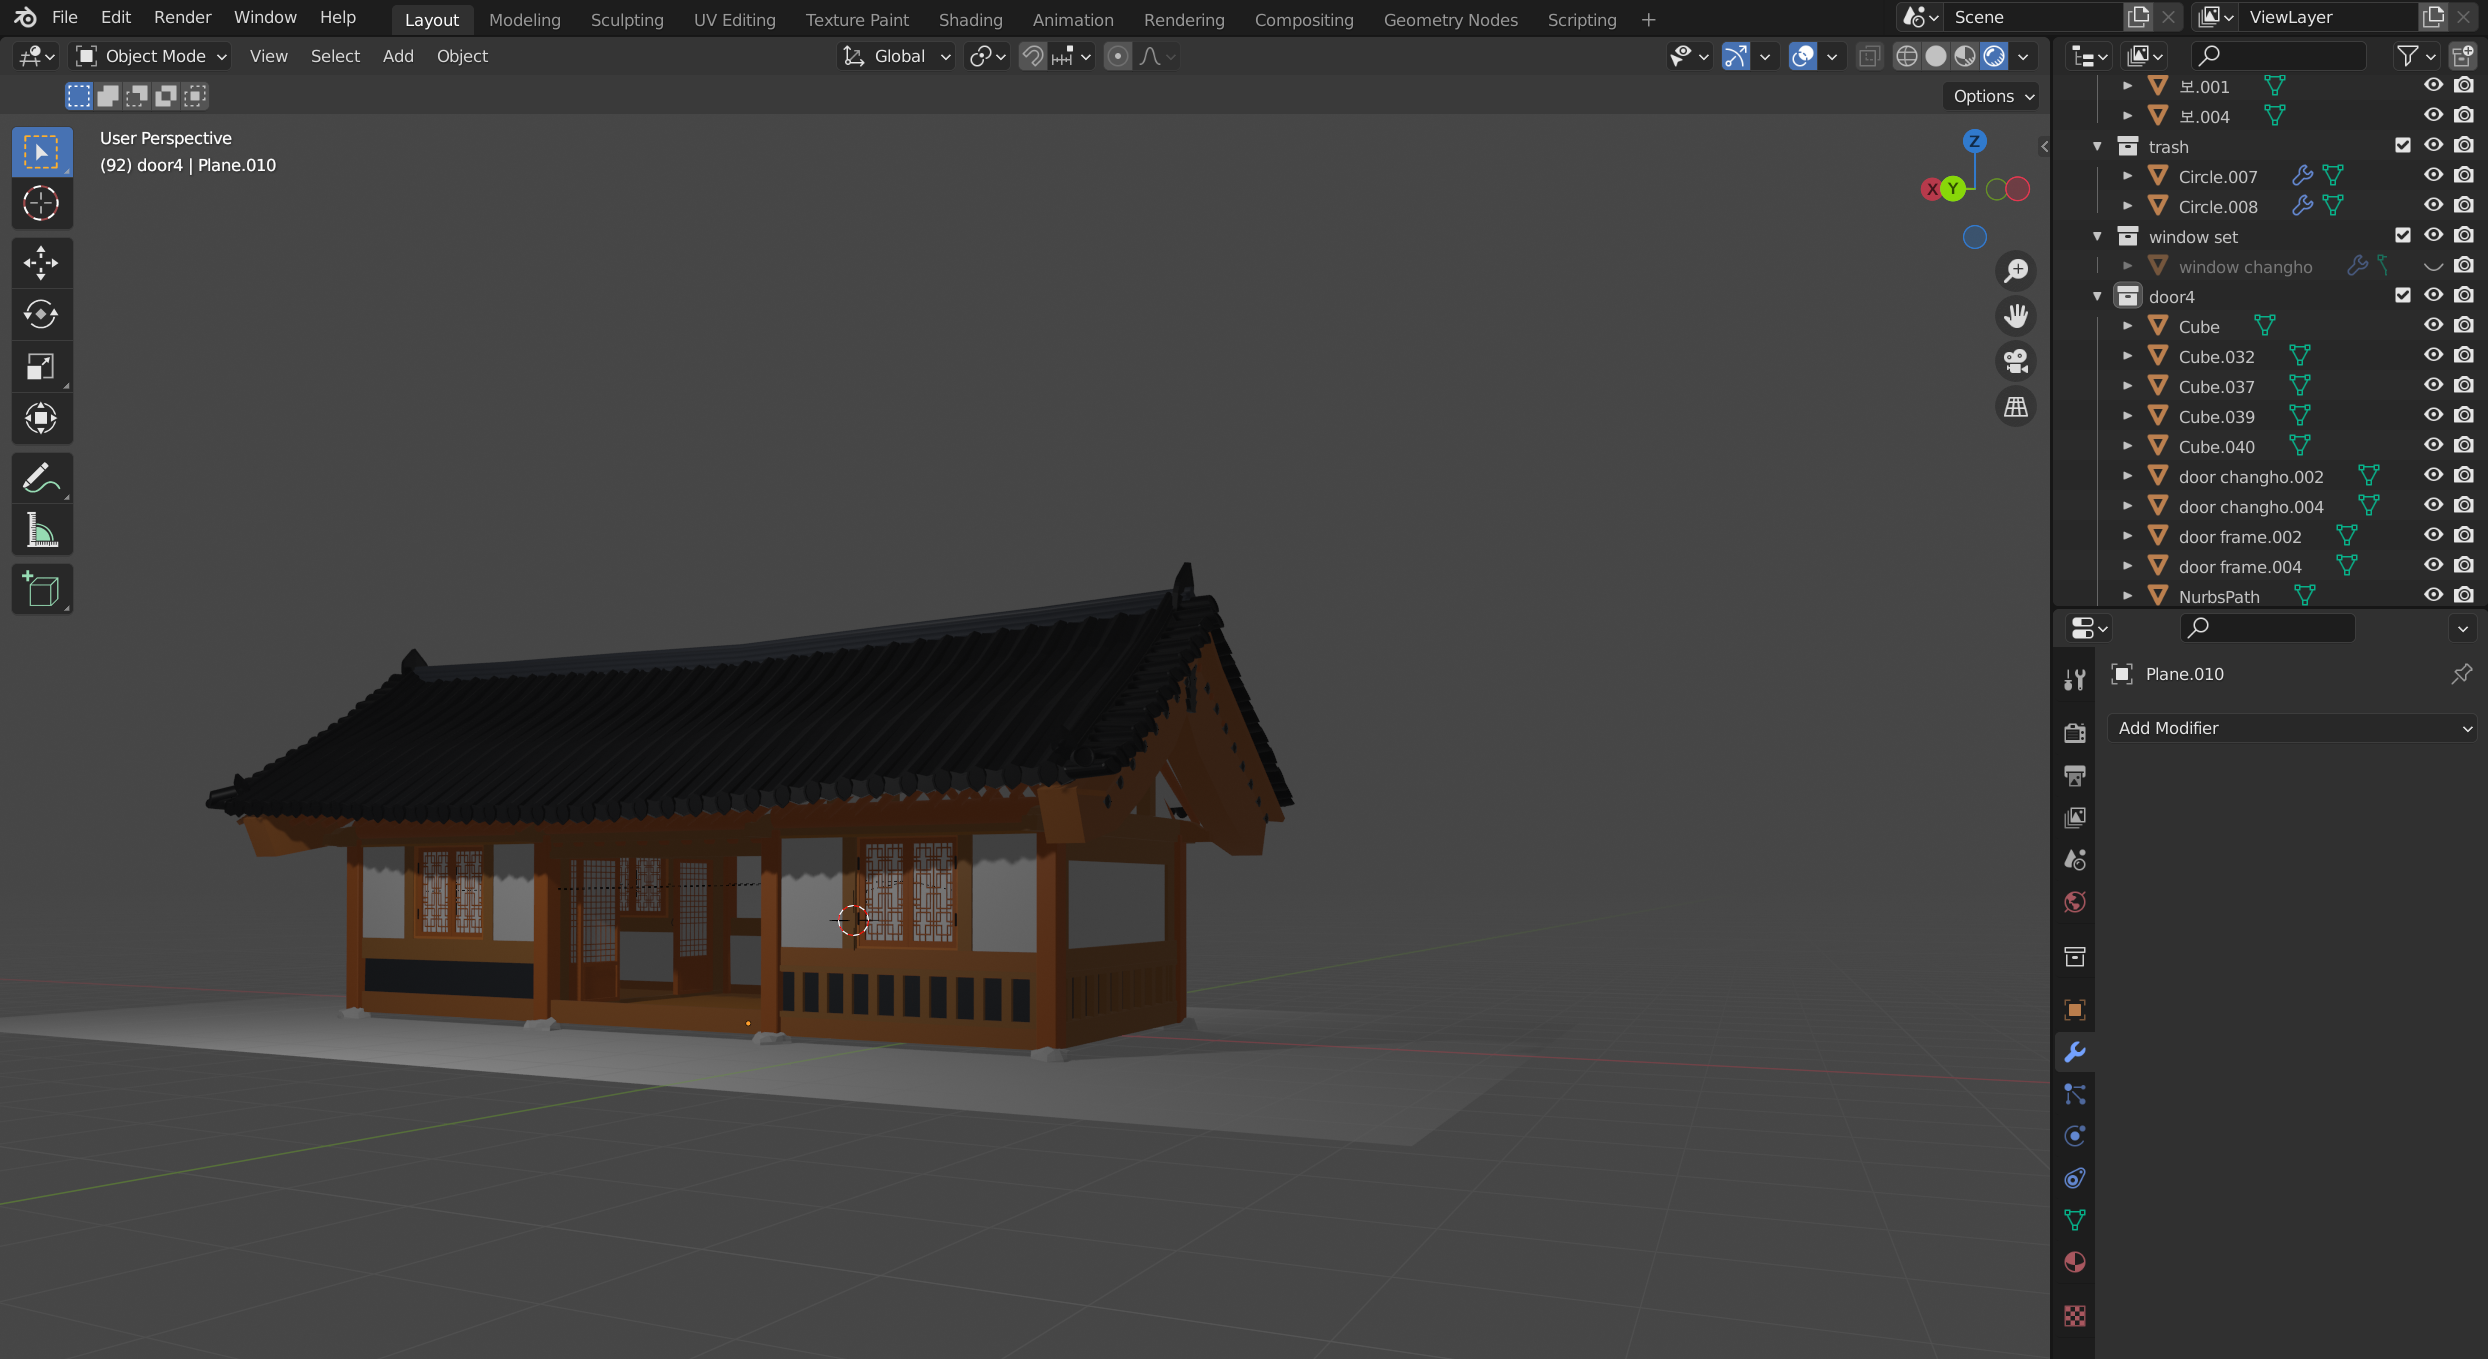The width and height of the screenshot is (2488, 1359).
Task: Uncheck the door4 collection checkbox
Action: pos(2403,296)
